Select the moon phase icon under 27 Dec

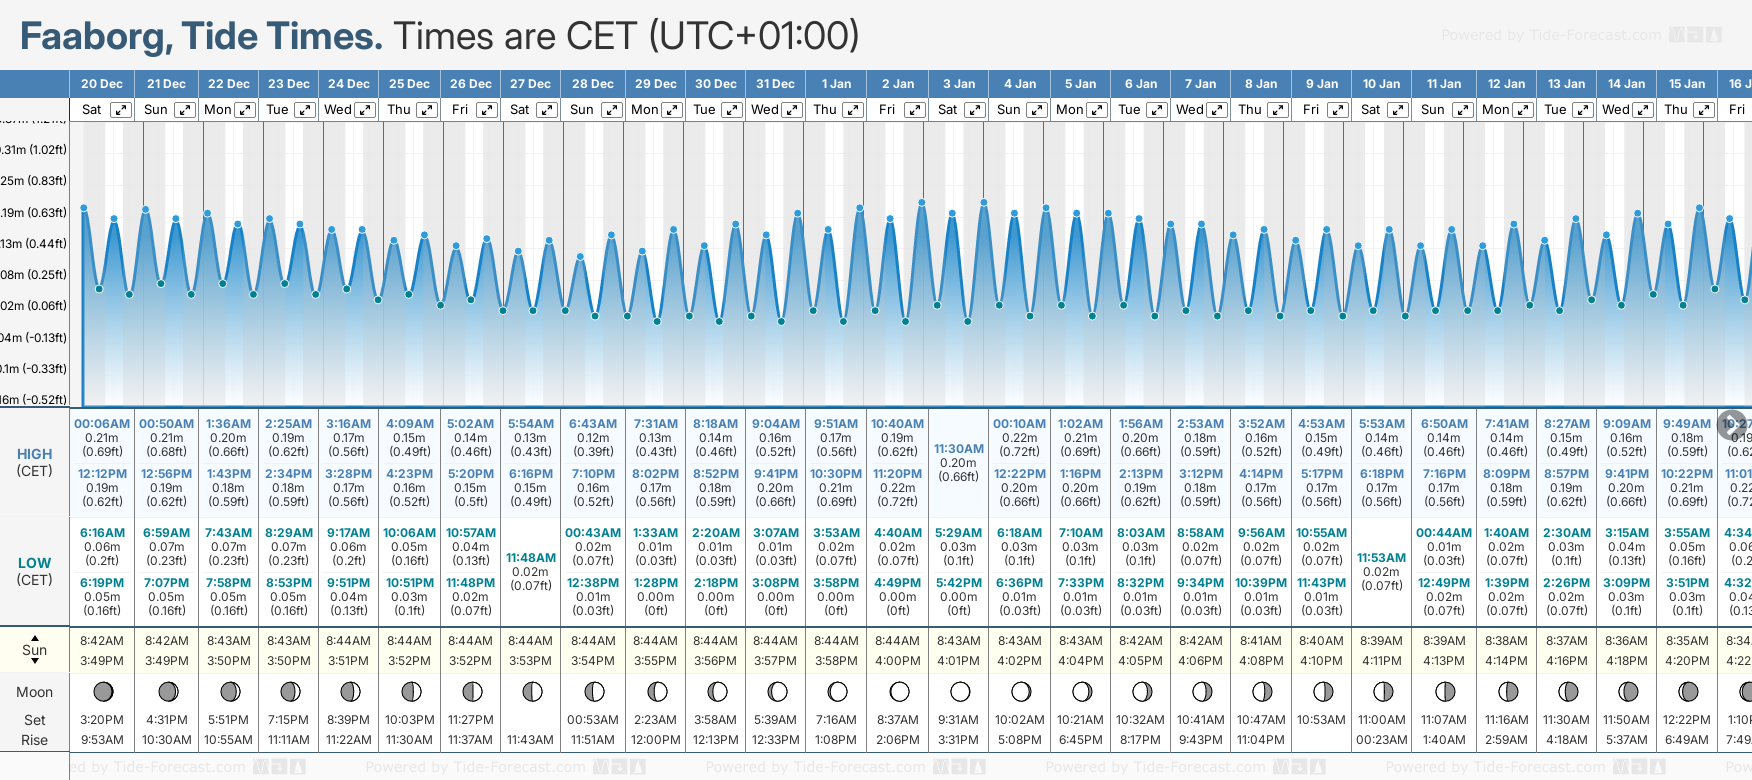point(532,691)
